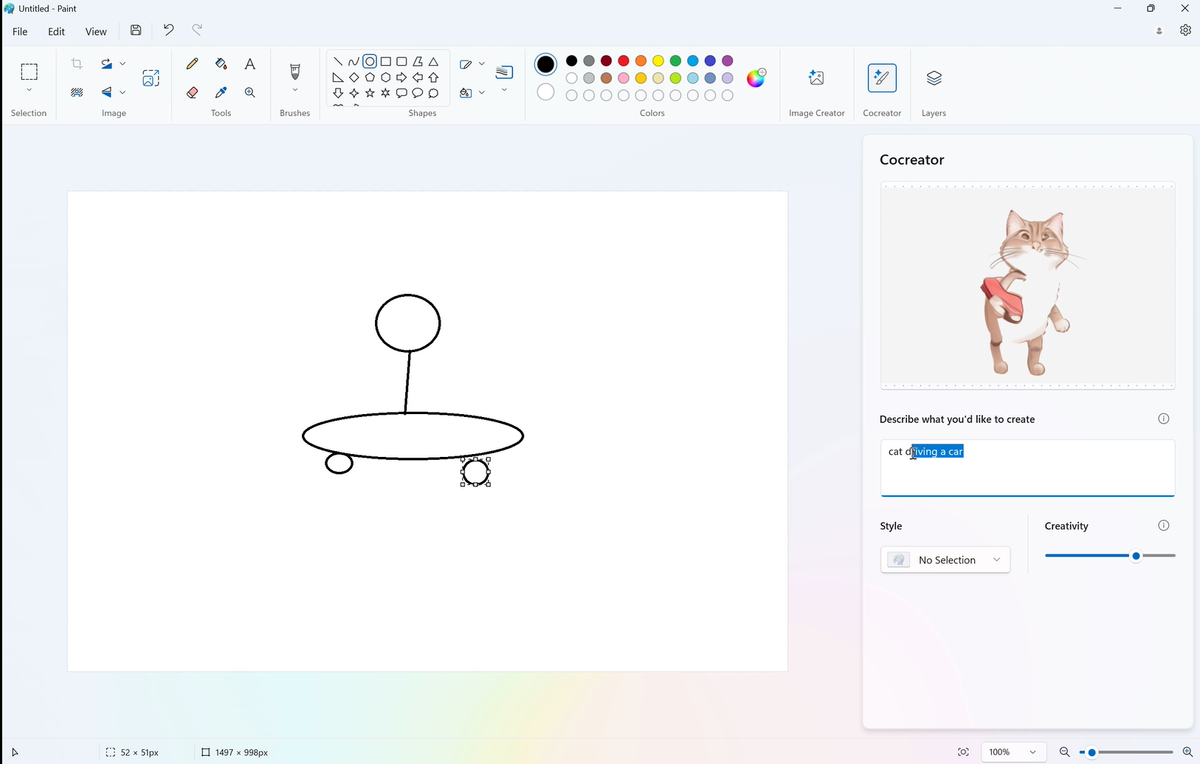
Task: Toggle the Cocreator panel button
Action: point(882,78)
